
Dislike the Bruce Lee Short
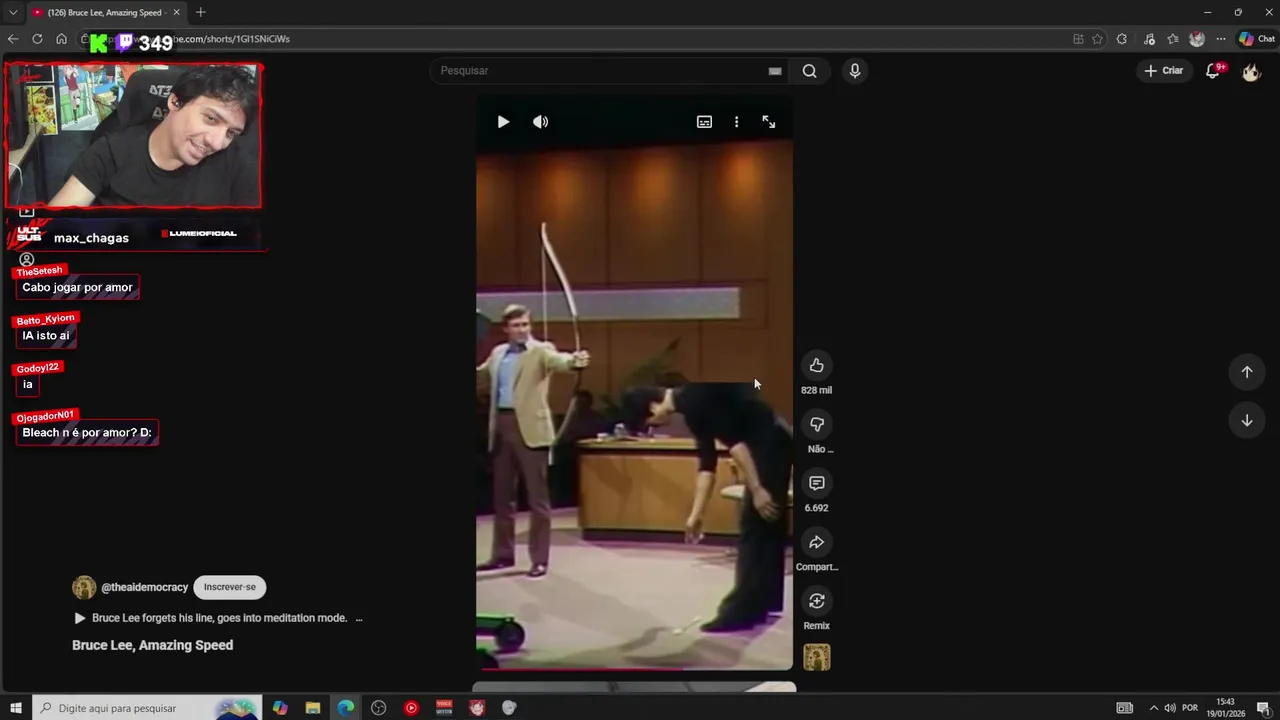click(816, 424)
